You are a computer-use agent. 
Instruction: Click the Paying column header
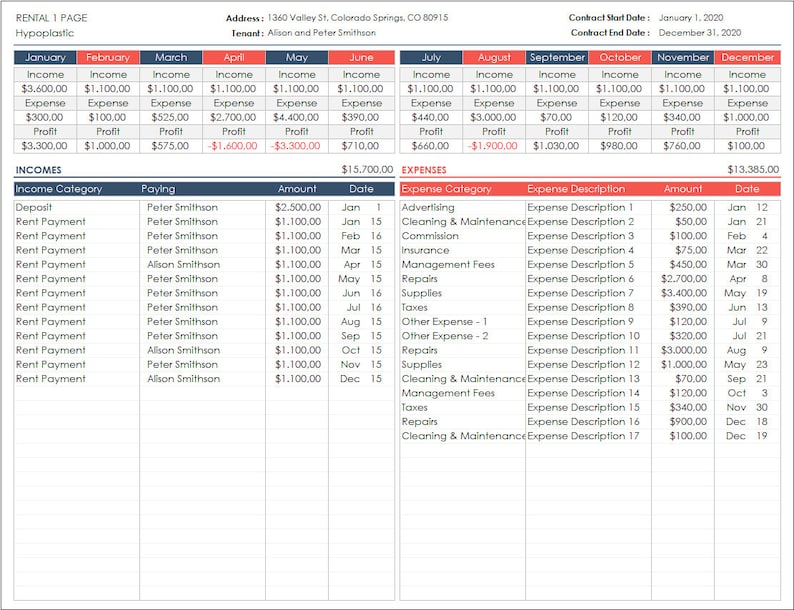(158, 189)
